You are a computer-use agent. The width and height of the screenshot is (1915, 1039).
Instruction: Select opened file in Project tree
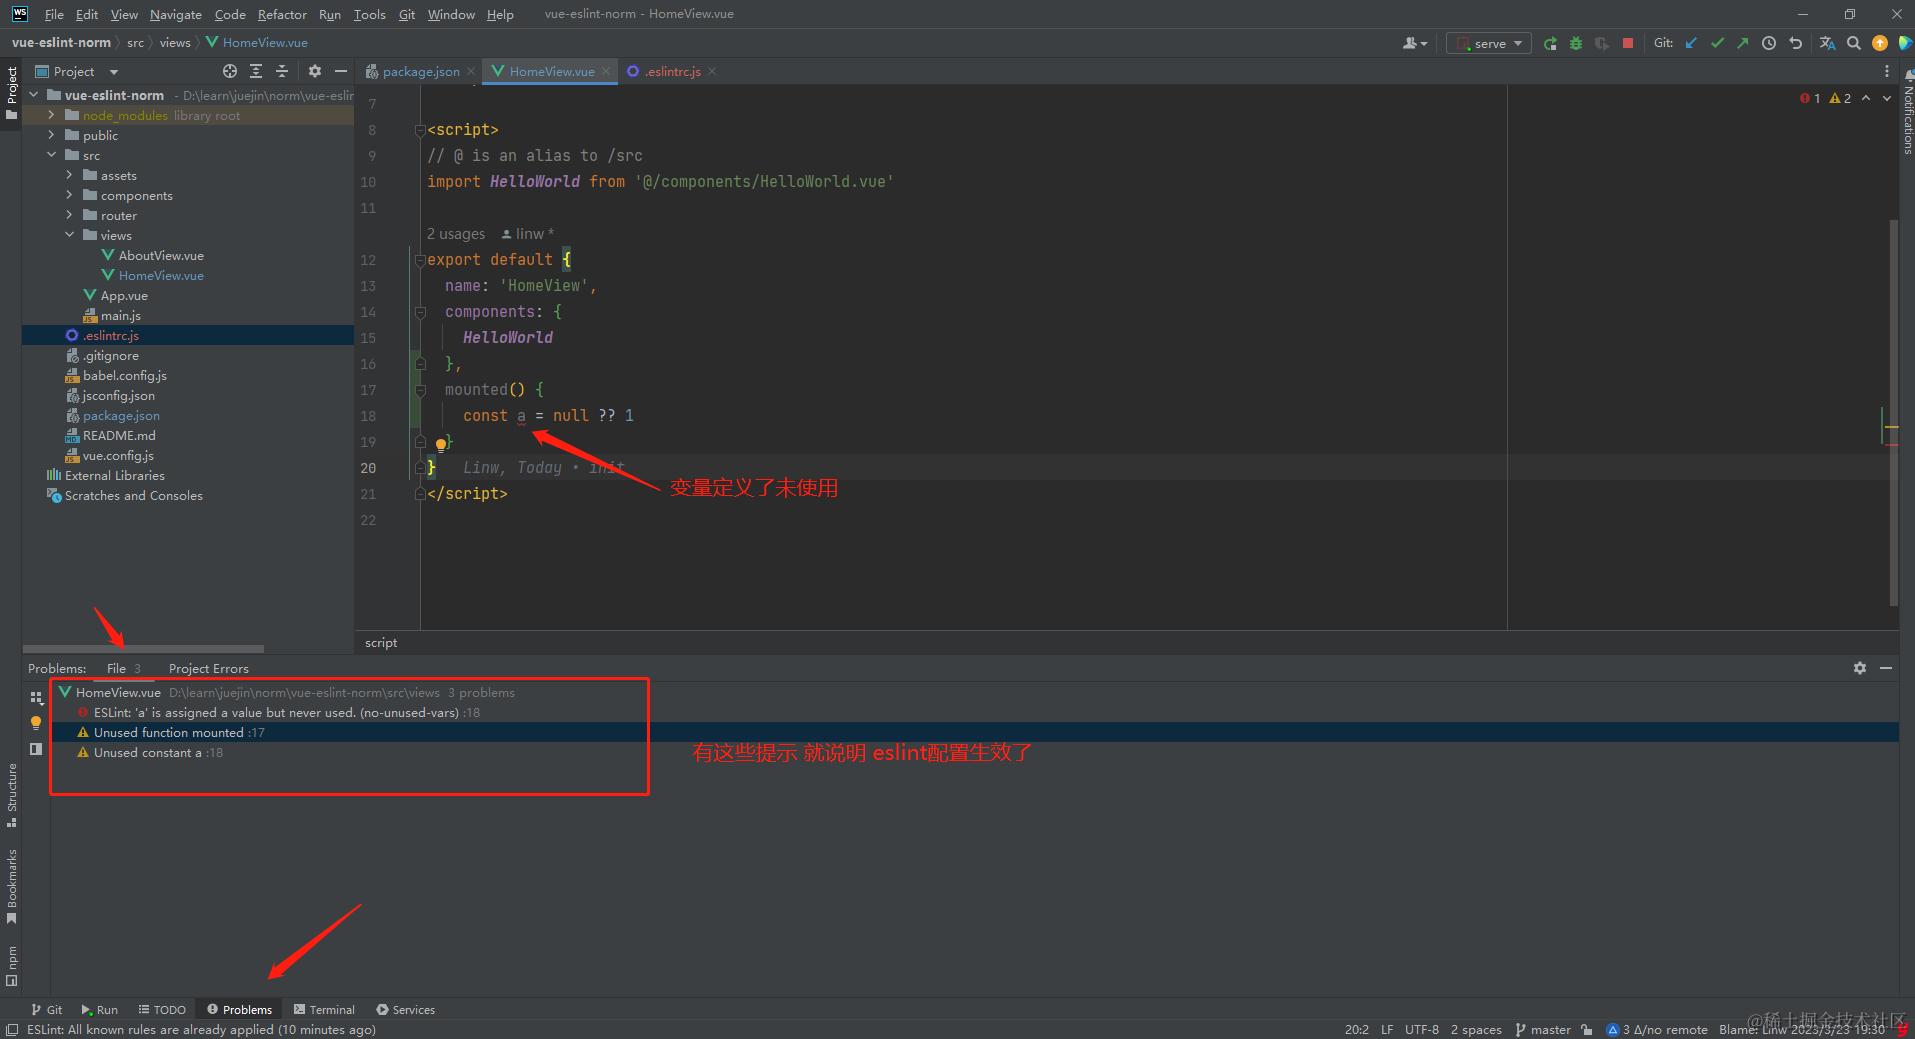(x=230, y=71)
